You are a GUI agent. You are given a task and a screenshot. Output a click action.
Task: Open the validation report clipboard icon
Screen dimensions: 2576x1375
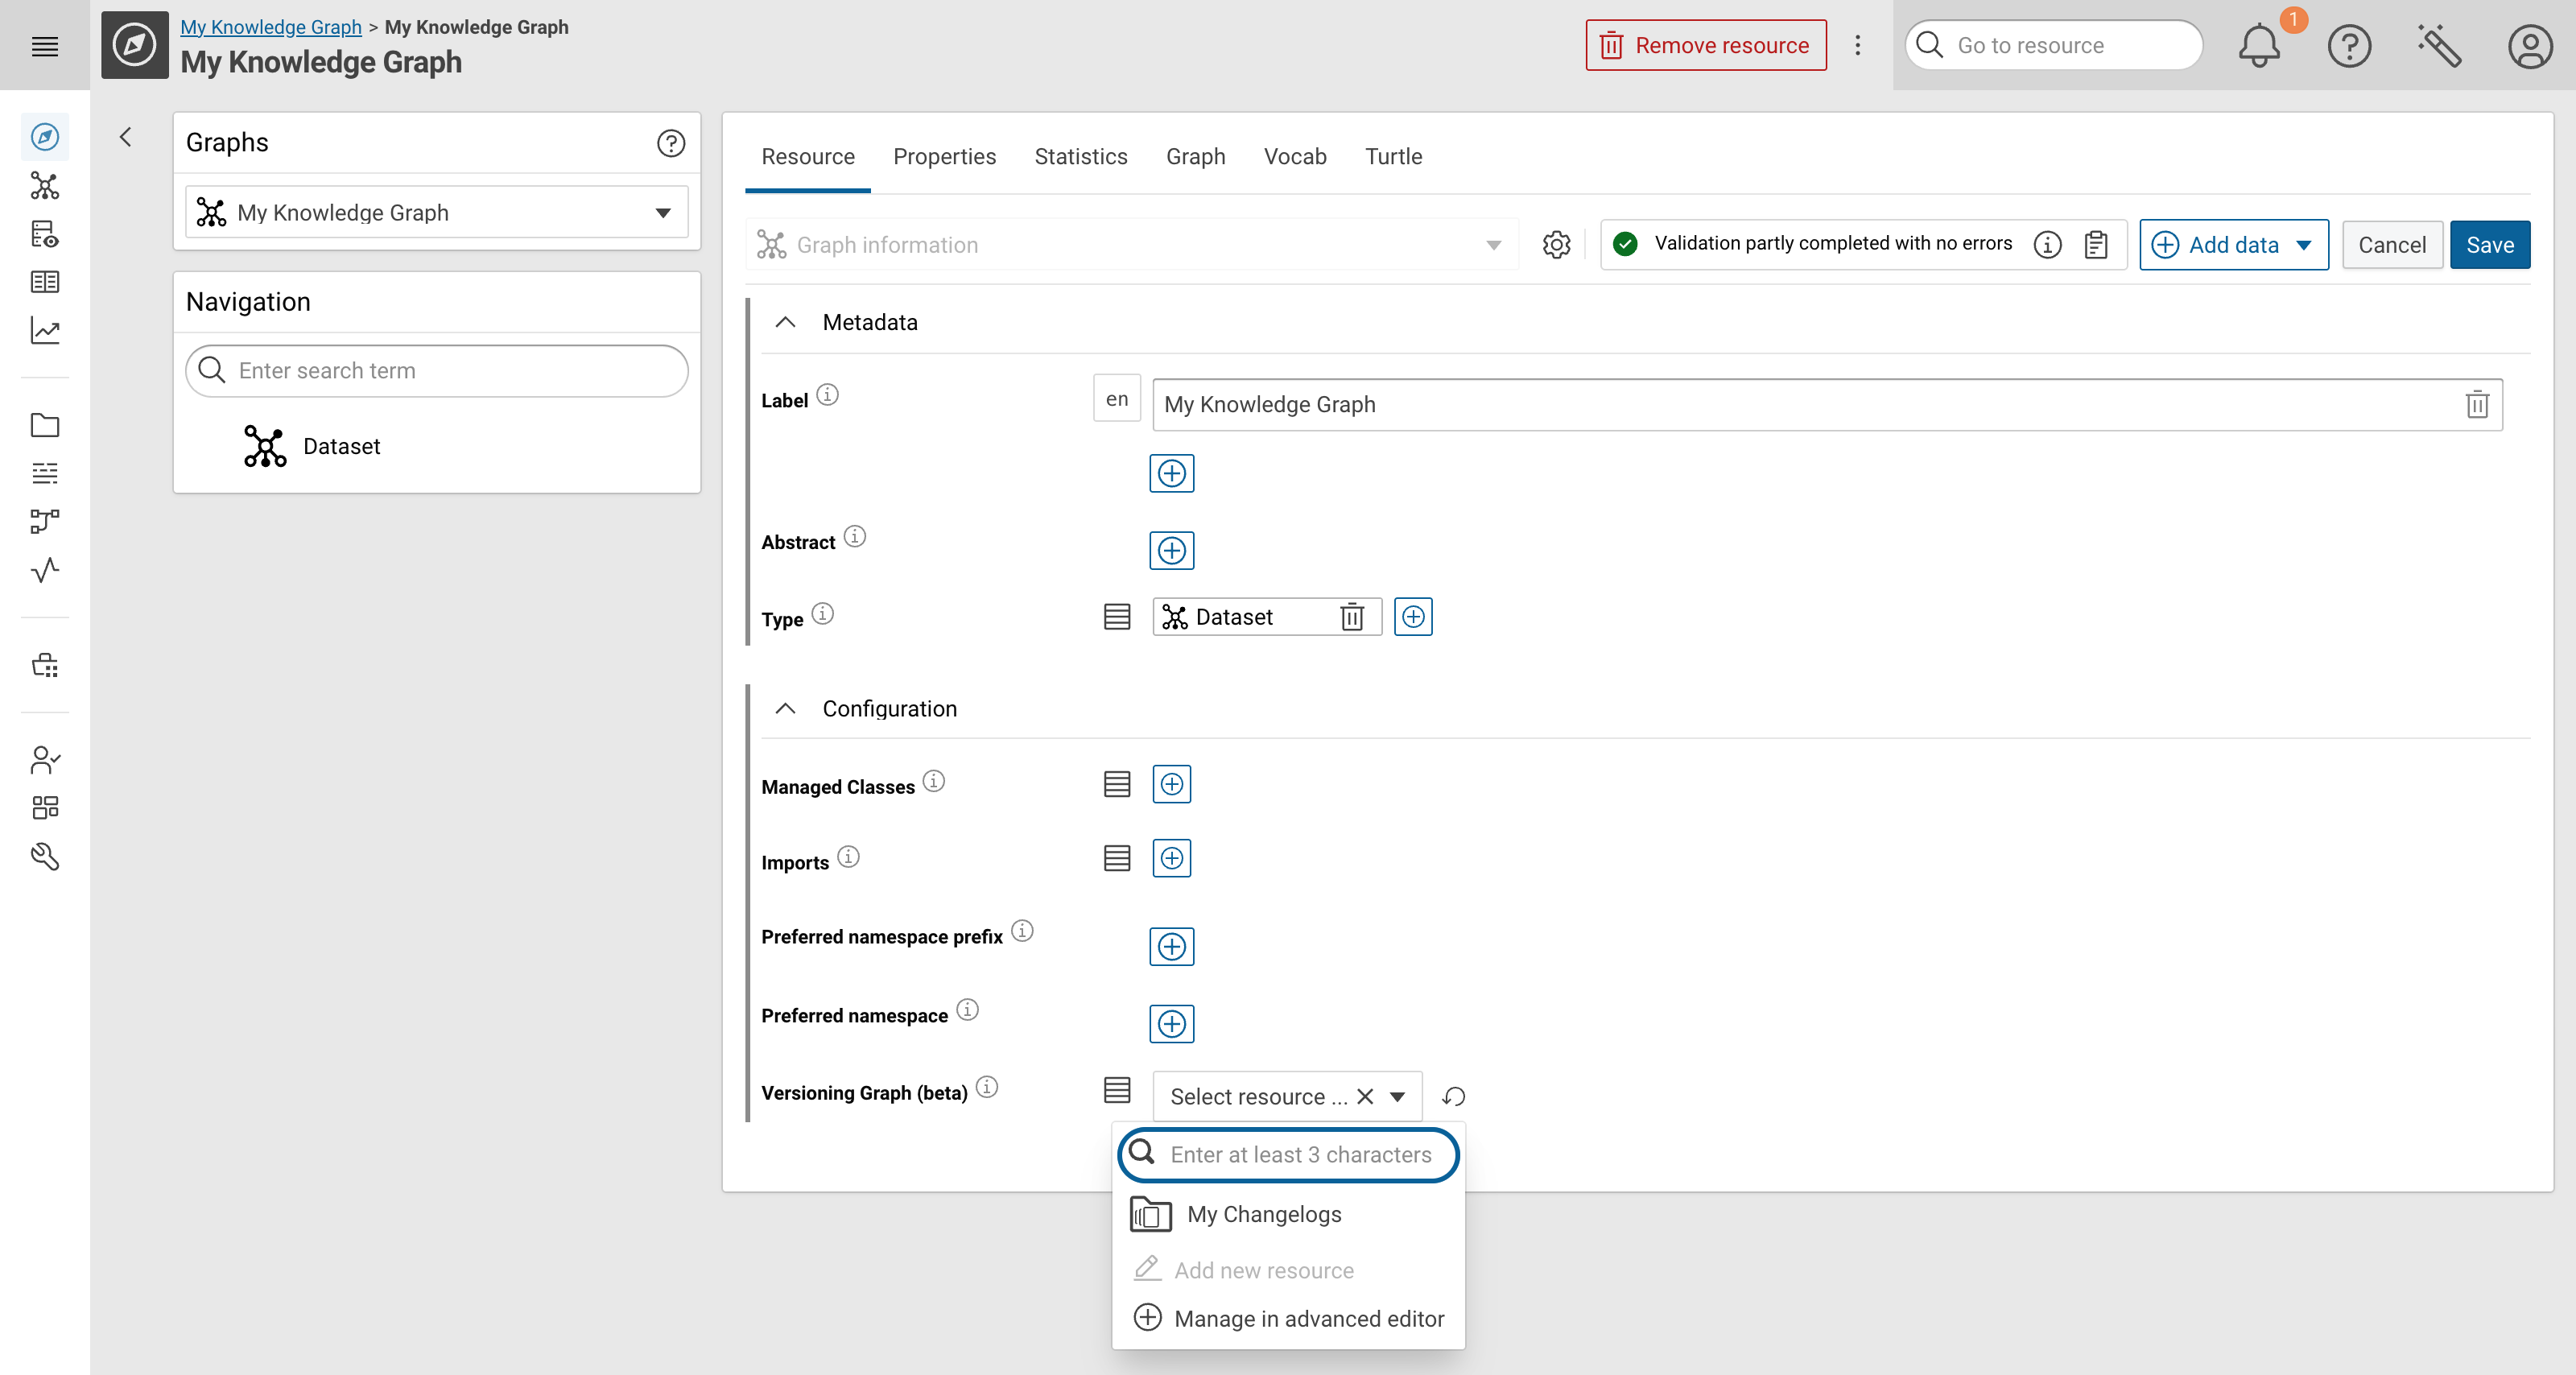2096,245
